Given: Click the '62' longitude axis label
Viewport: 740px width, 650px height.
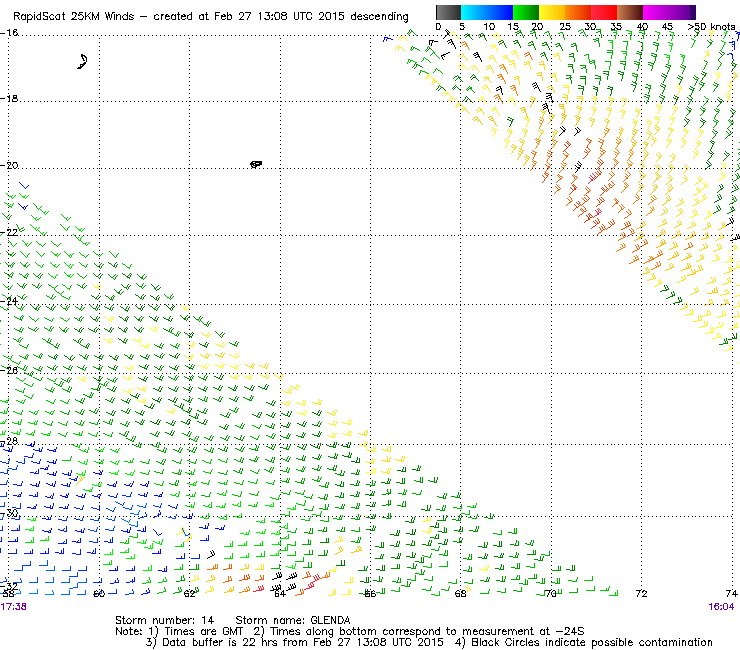Looking at the screenshot, I should click(x=189, y=593).
